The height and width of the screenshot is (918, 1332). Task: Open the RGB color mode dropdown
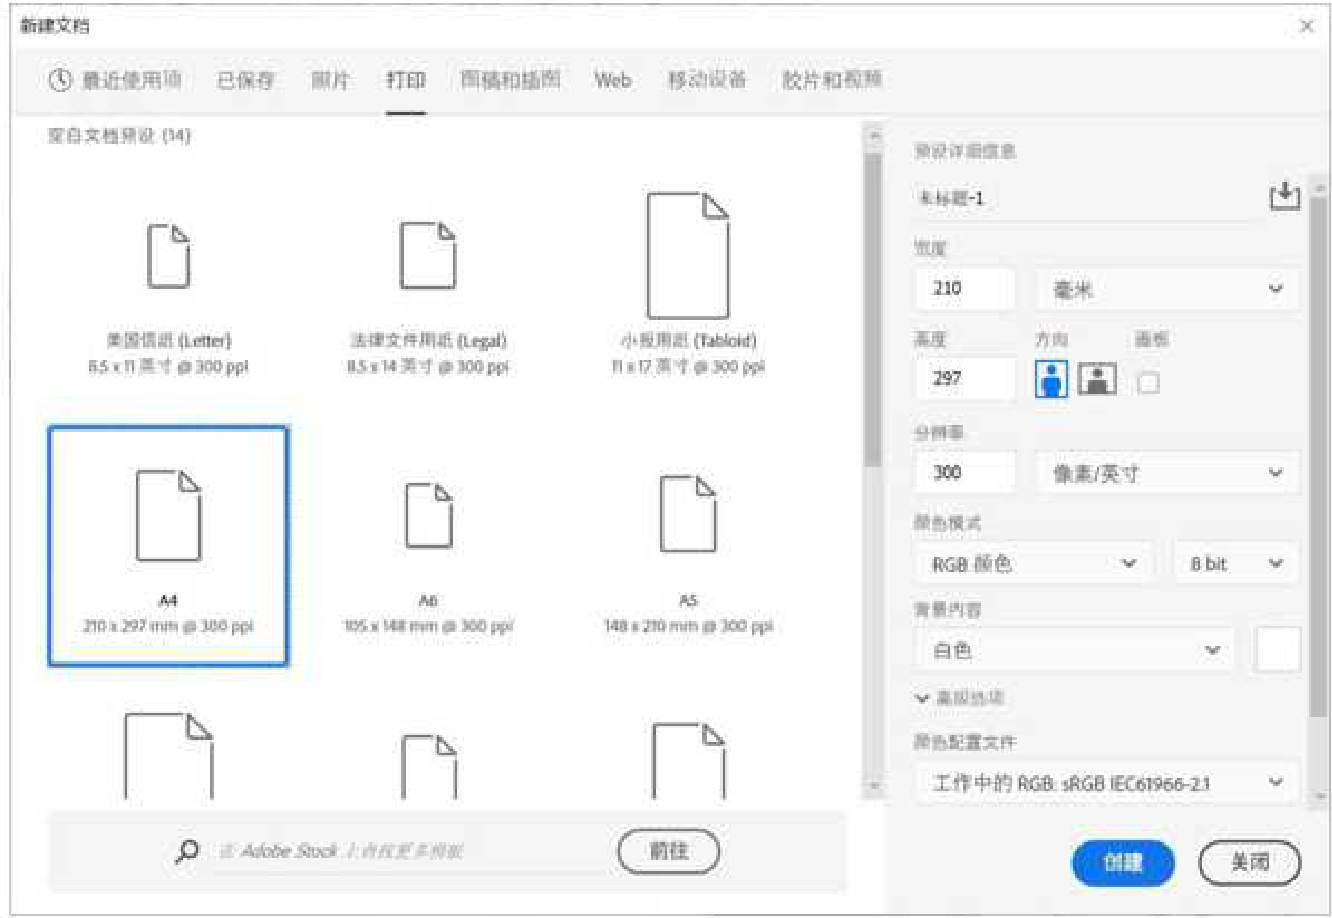tap(1033, 564)
